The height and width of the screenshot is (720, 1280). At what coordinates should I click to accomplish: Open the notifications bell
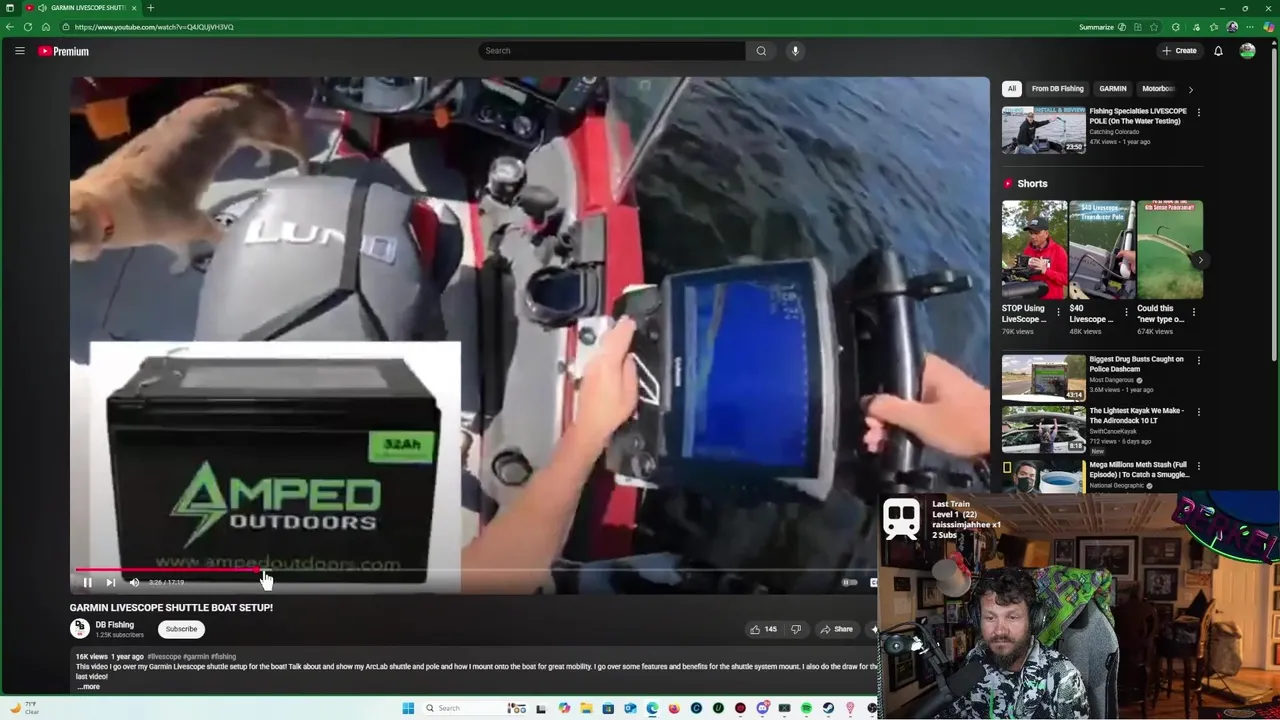pos(1218,51)
